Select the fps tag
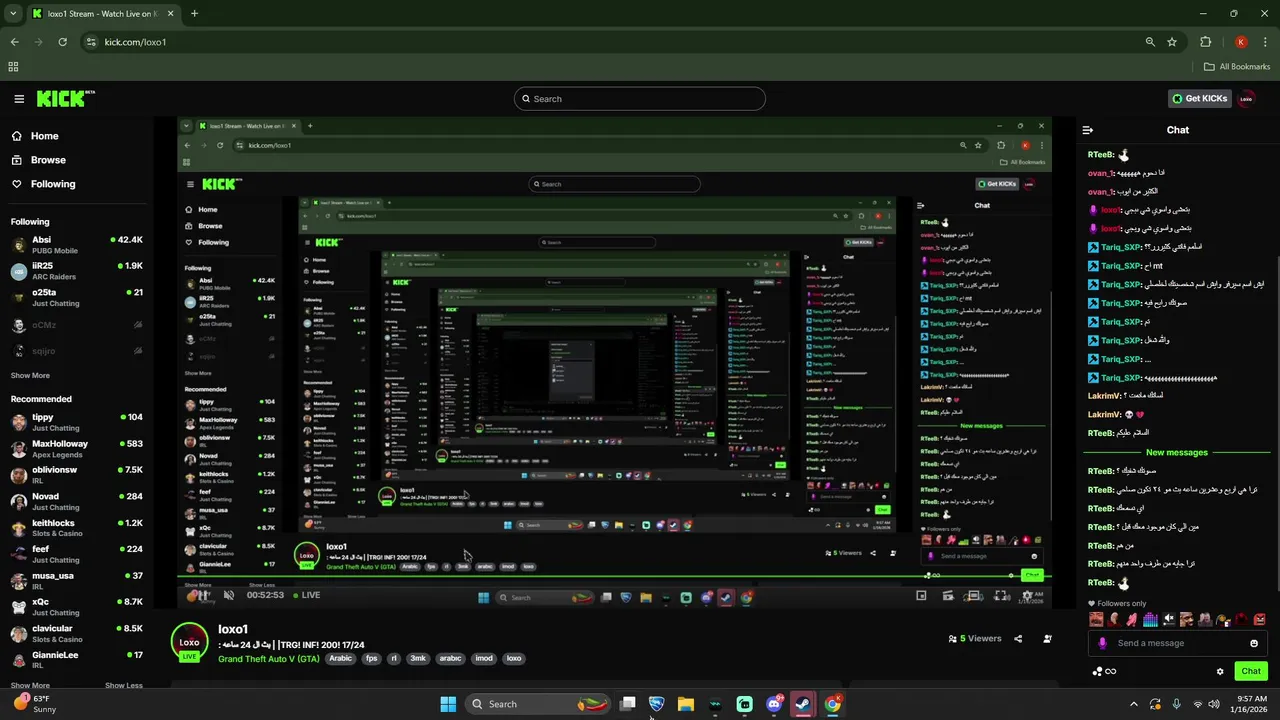 371,659
